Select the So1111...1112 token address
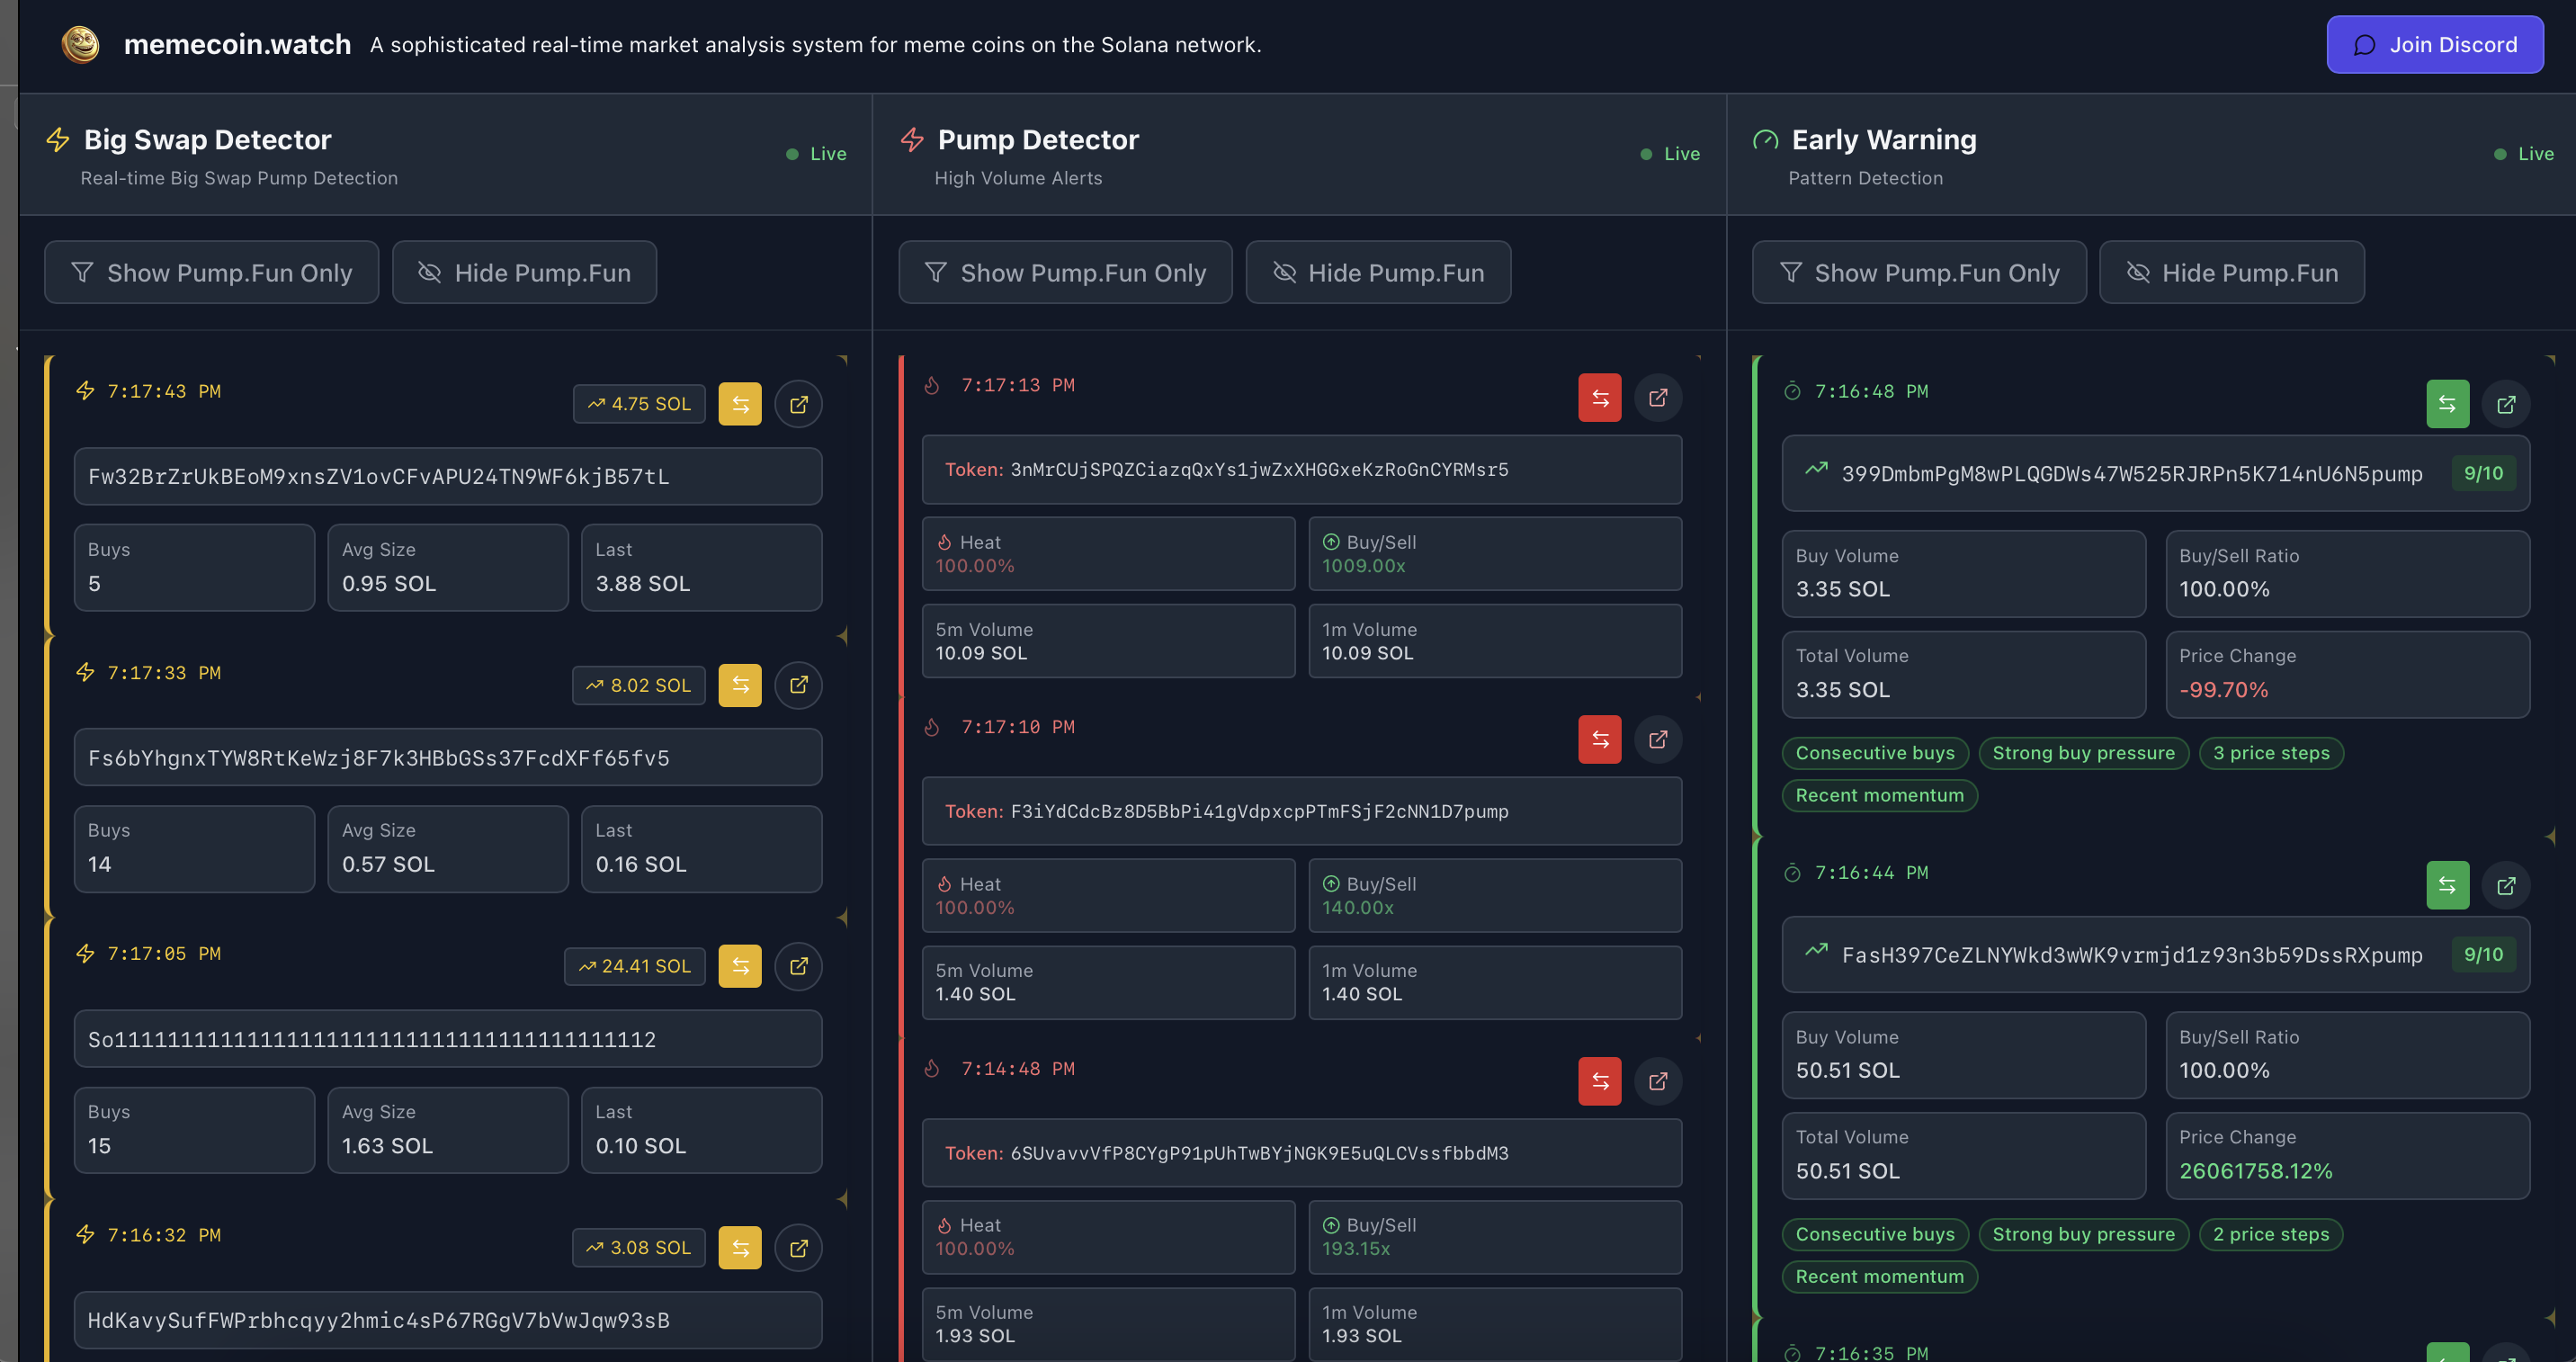The width and height of the screenshot is (2576, 1362). click(448, 1039)
